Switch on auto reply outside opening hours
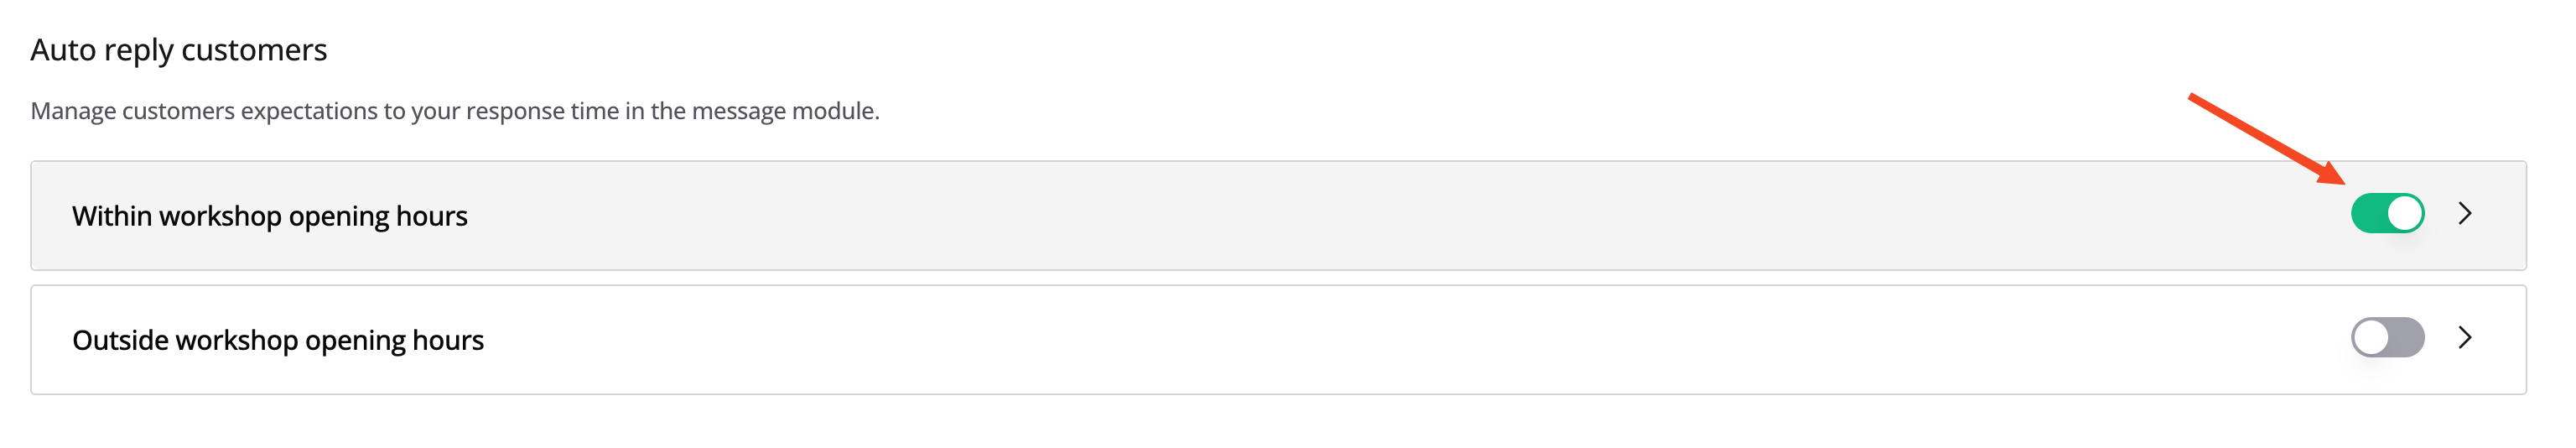Image resolution: width=2576 pixels, height=448 pixels. pos(2386,337)
